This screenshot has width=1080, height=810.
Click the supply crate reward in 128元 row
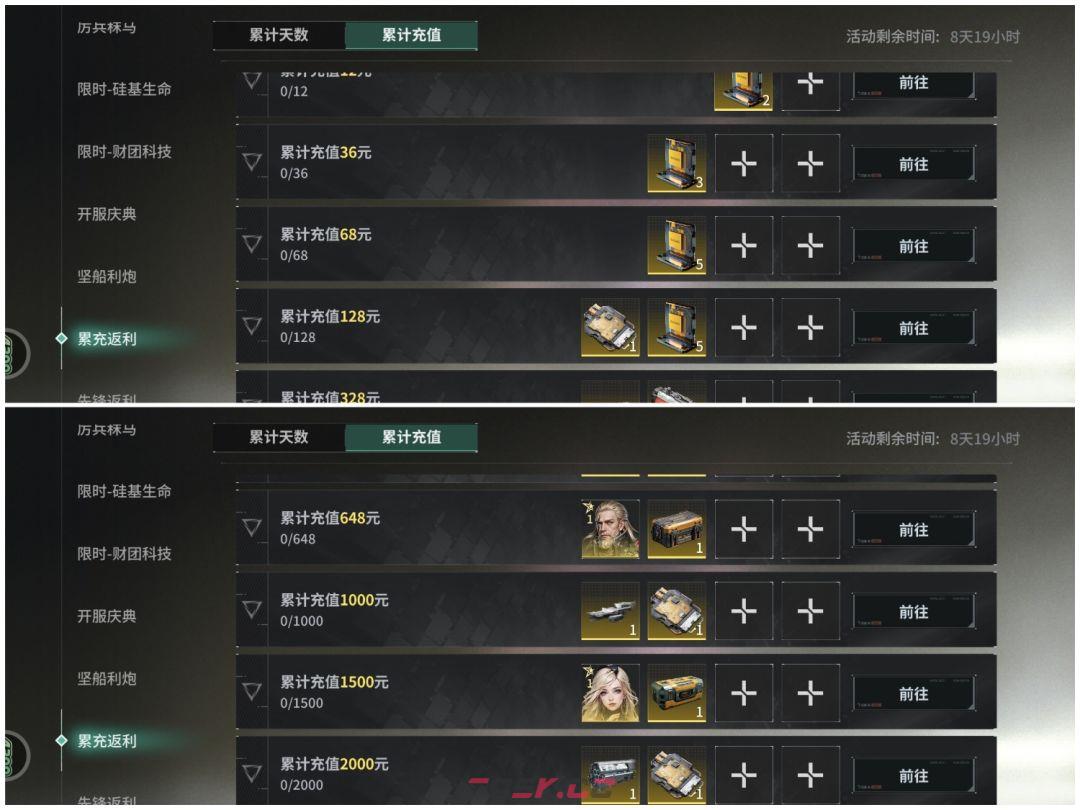tap(610, 327)
